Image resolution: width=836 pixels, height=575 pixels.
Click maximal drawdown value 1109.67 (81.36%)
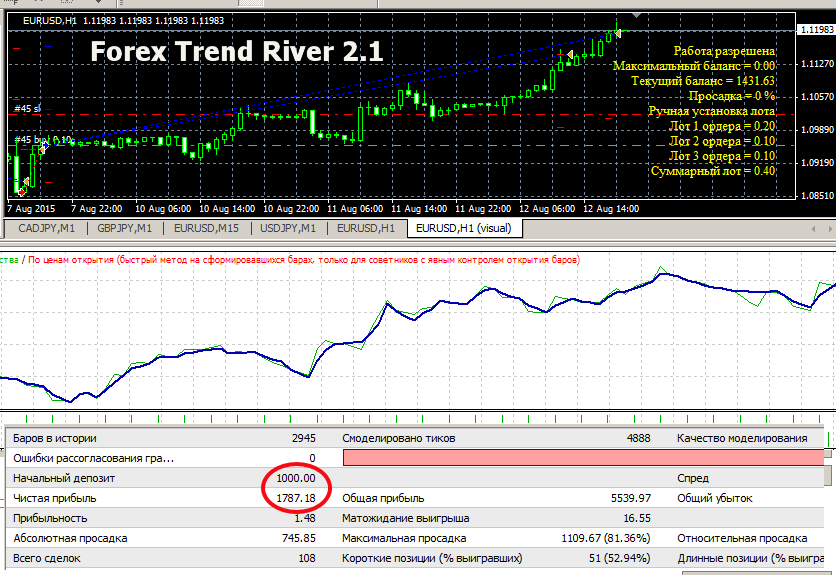coord(606,538)
